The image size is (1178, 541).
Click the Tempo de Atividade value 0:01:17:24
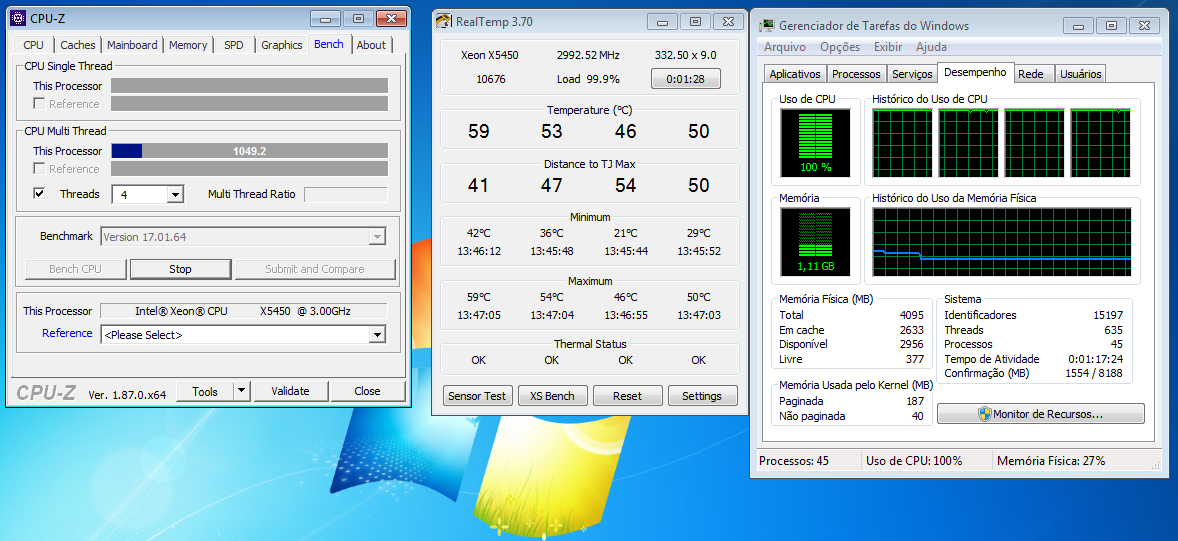coord(1095,359)
